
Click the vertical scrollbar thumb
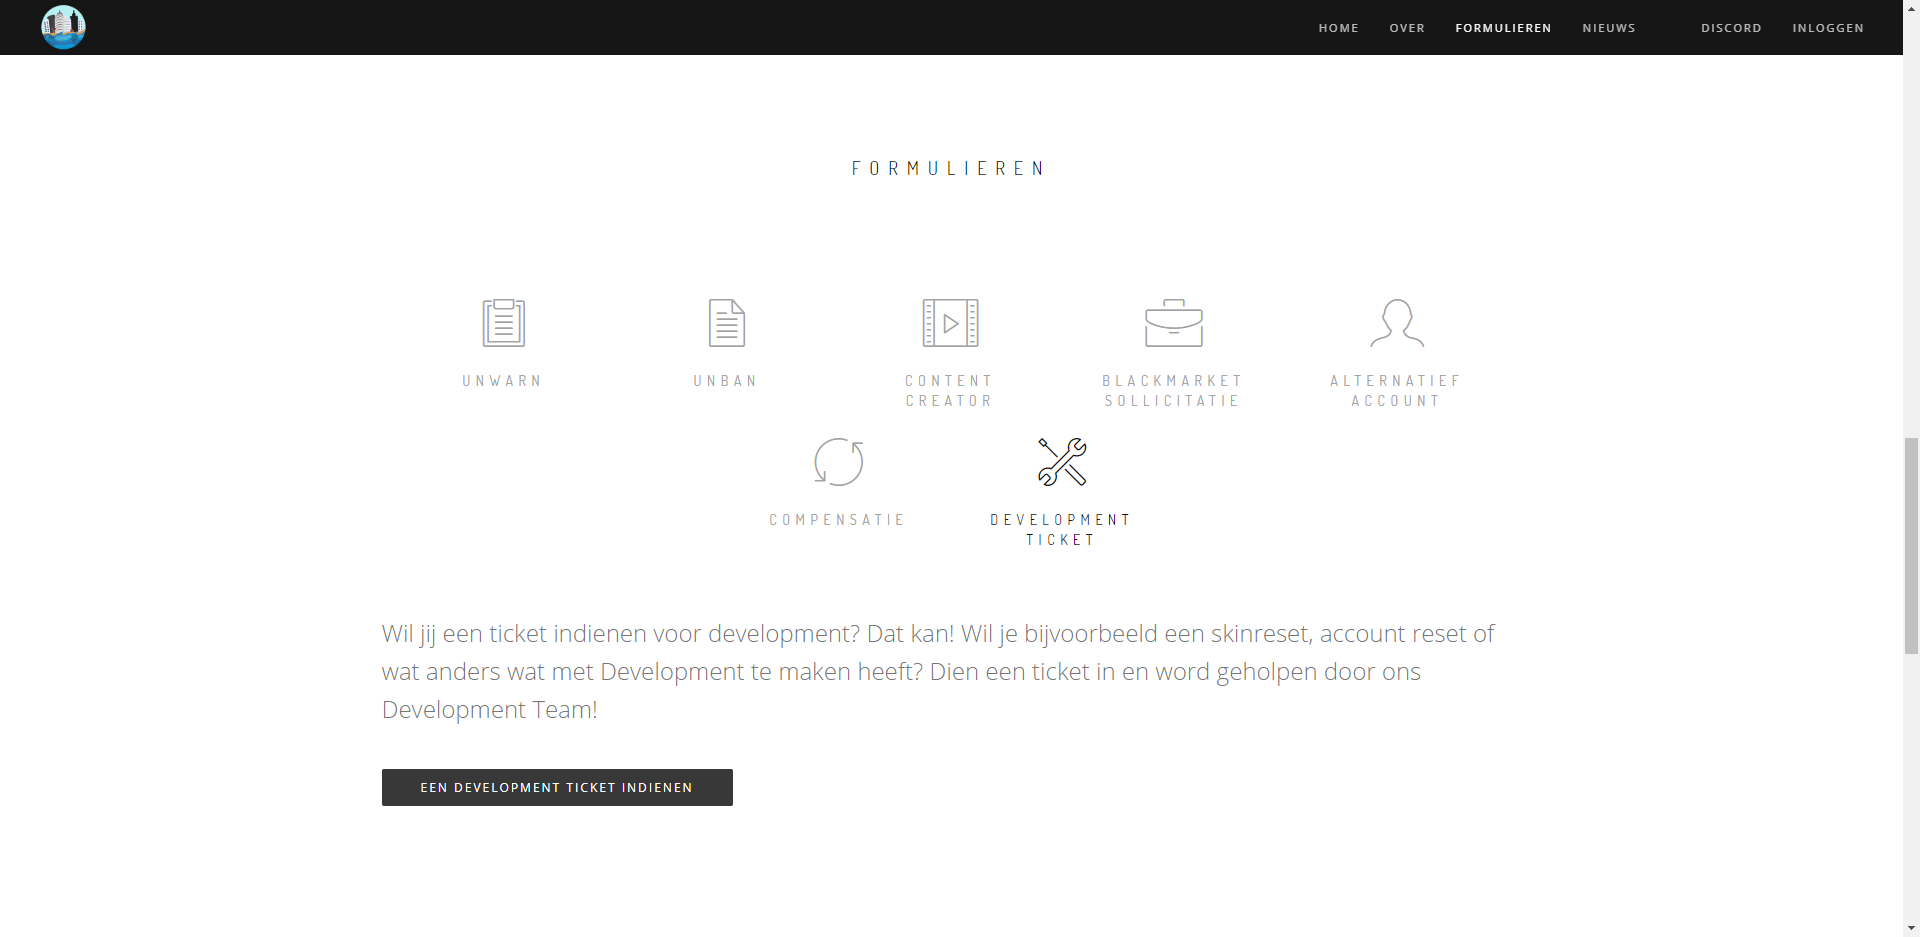pyautogui.click(x=1911, y=545)
